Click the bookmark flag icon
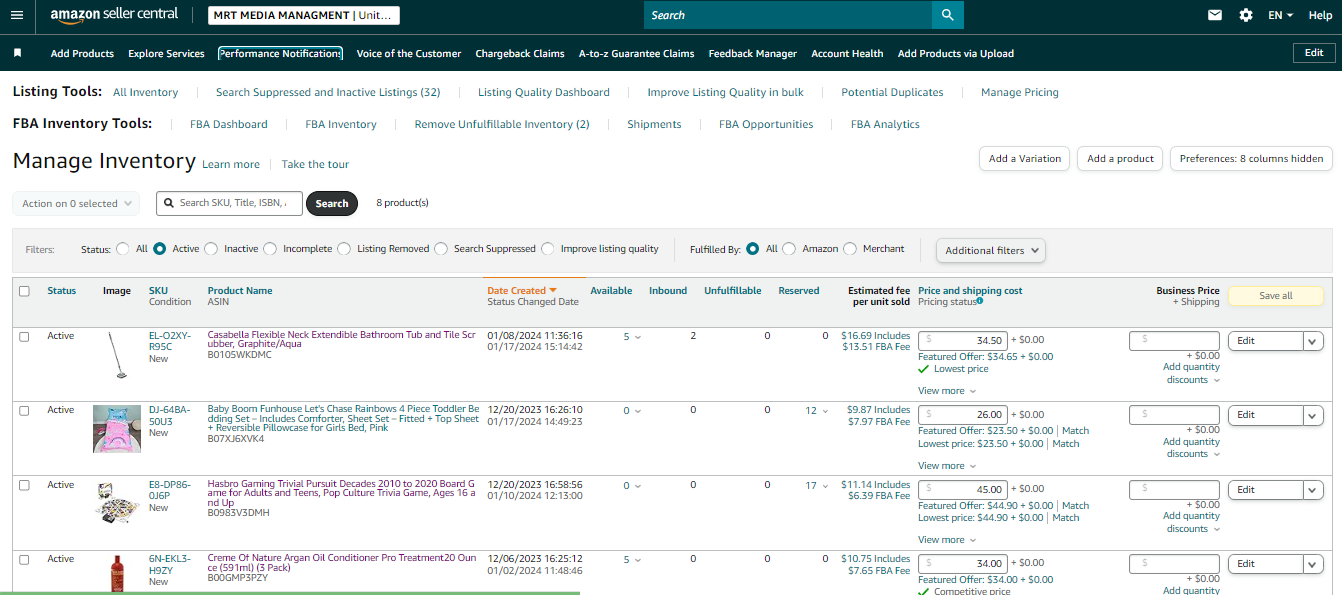The image size is (1342, 595). tap(17, 53)
